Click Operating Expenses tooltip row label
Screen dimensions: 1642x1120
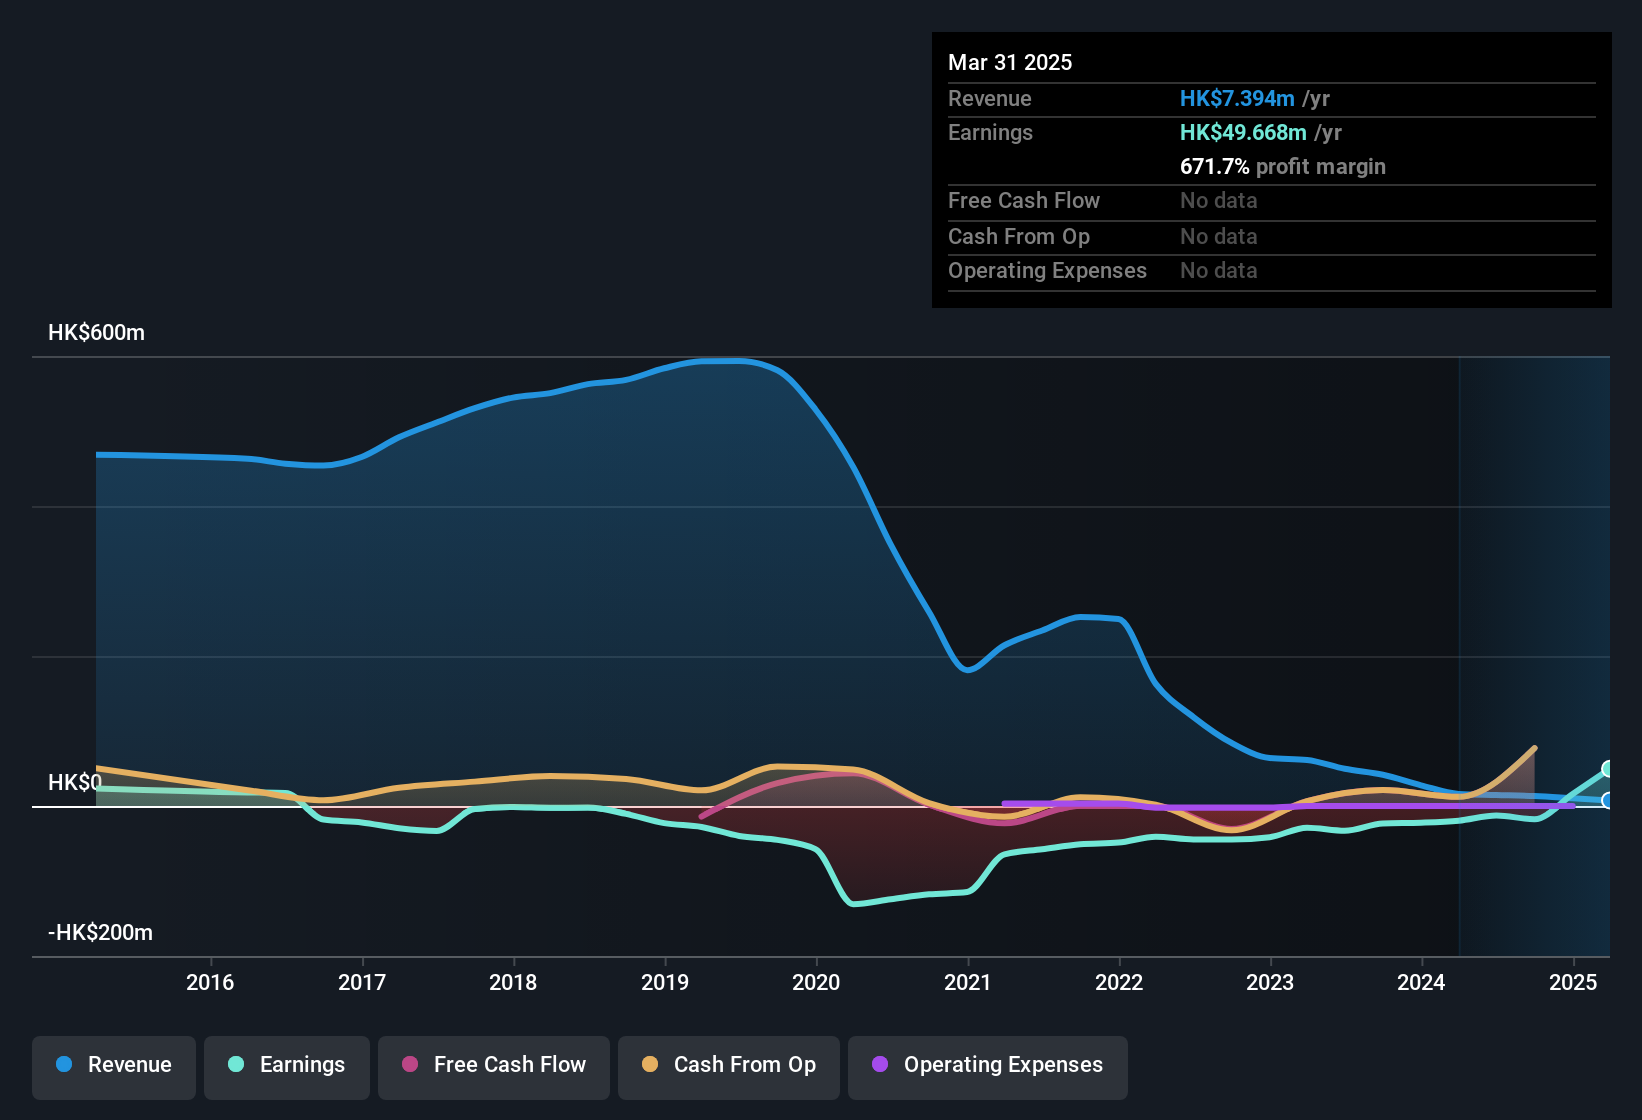(1047, 270)
